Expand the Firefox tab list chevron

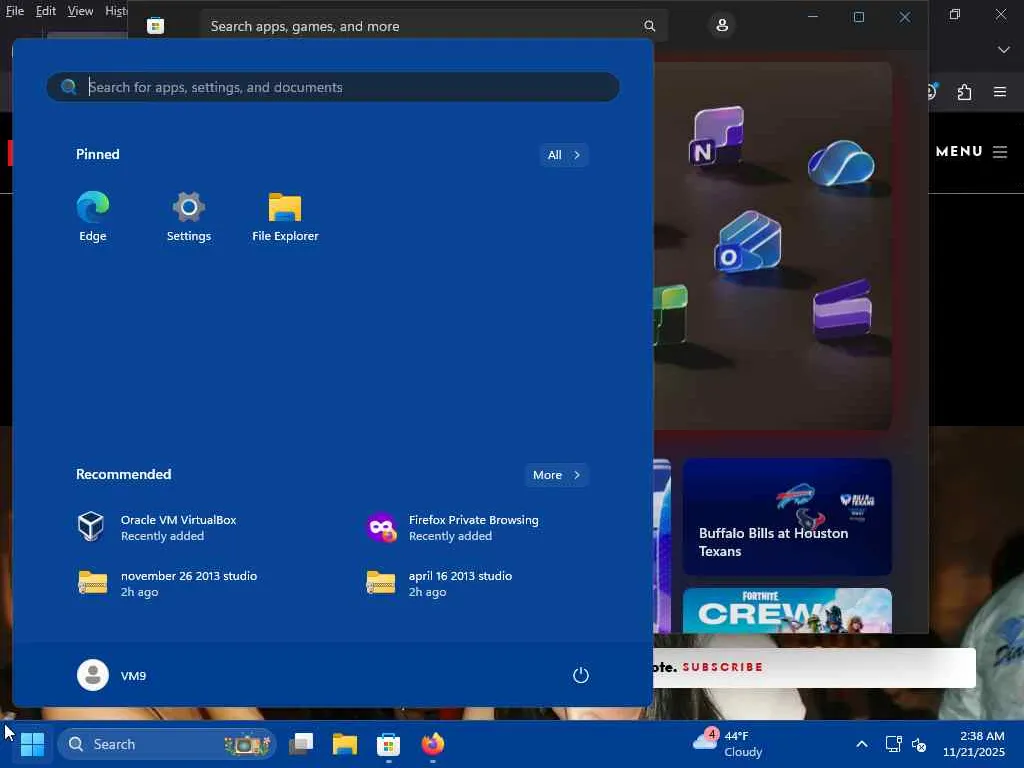[x=1004, y=50]
